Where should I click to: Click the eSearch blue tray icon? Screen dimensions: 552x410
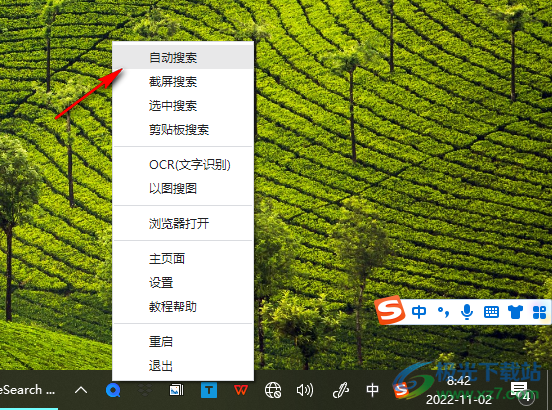(x=113, y=390)
